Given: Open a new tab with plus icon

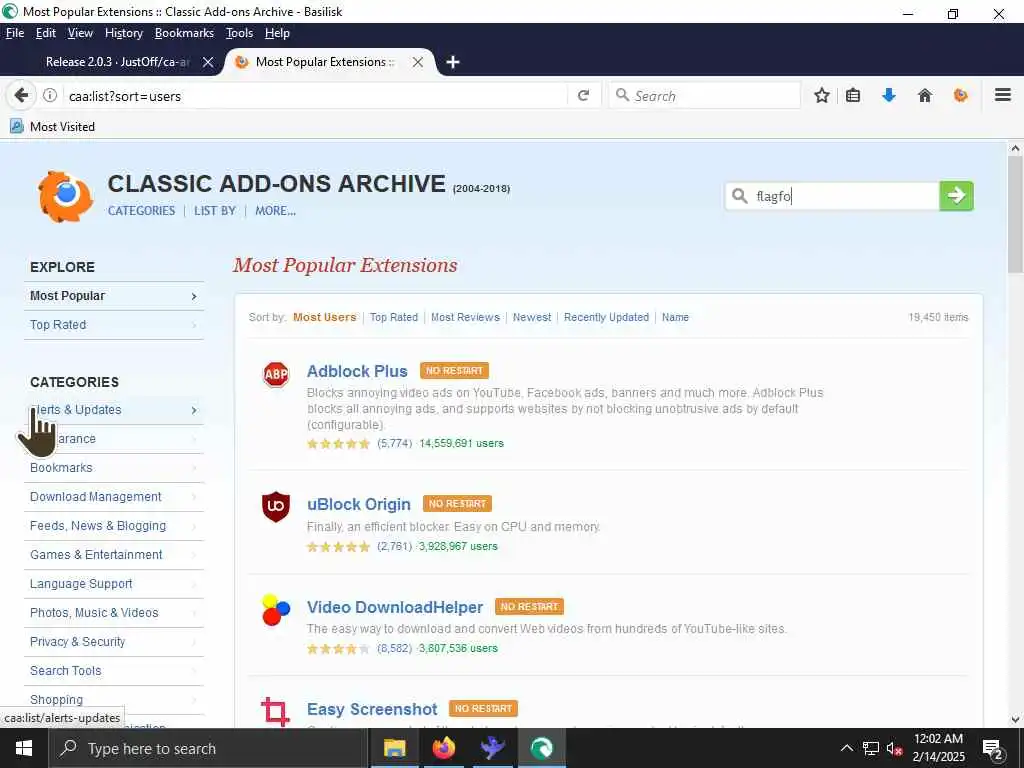Looking at the screenshot, I should coord(453,62).
